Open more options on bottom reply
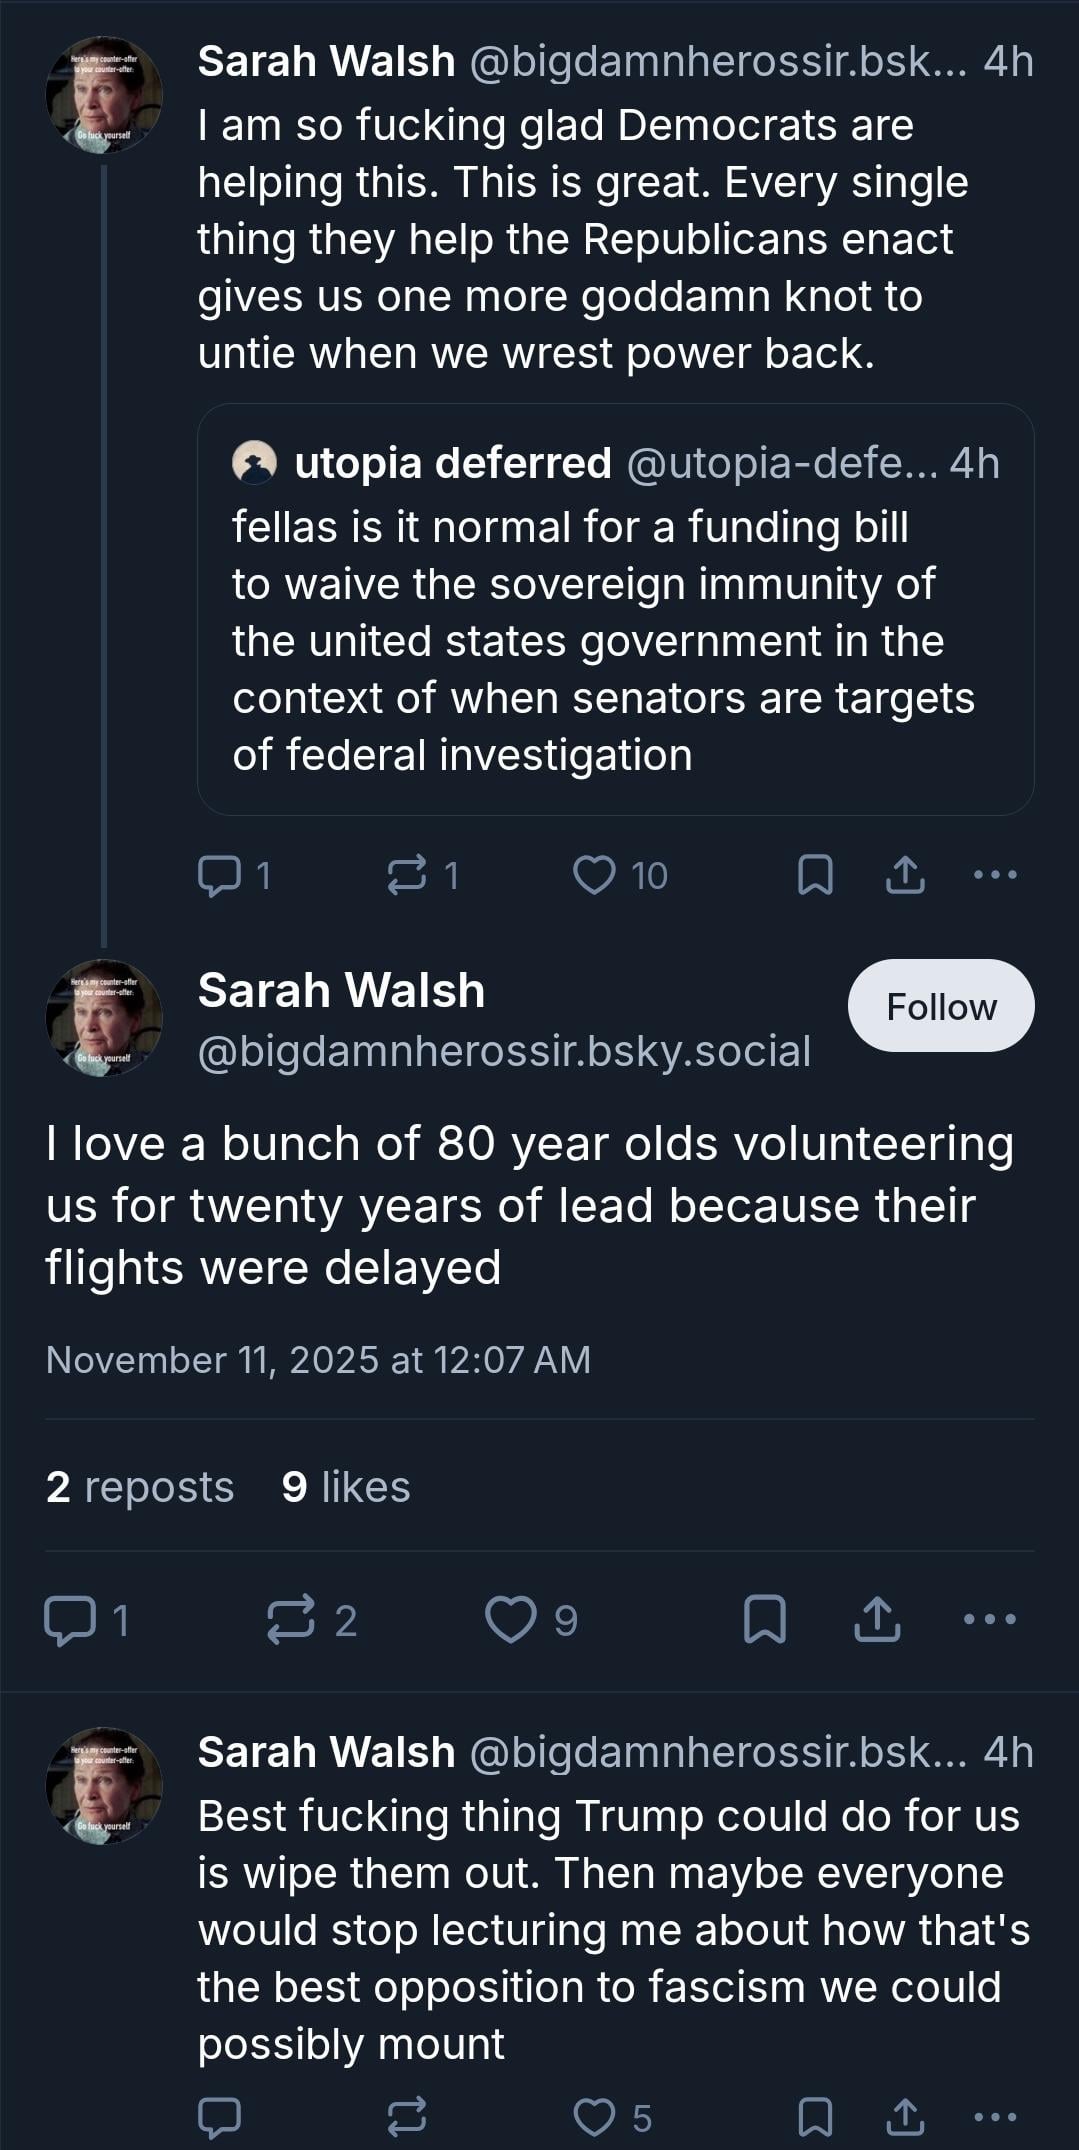 (x=995, y=2116)
